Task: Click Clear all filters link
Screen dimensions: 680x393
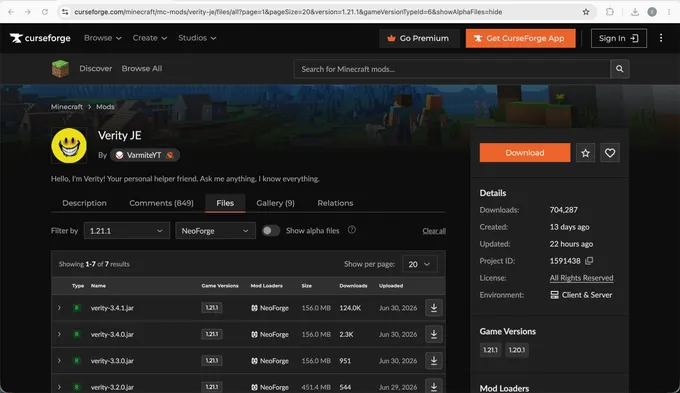Action: (434, 231)
